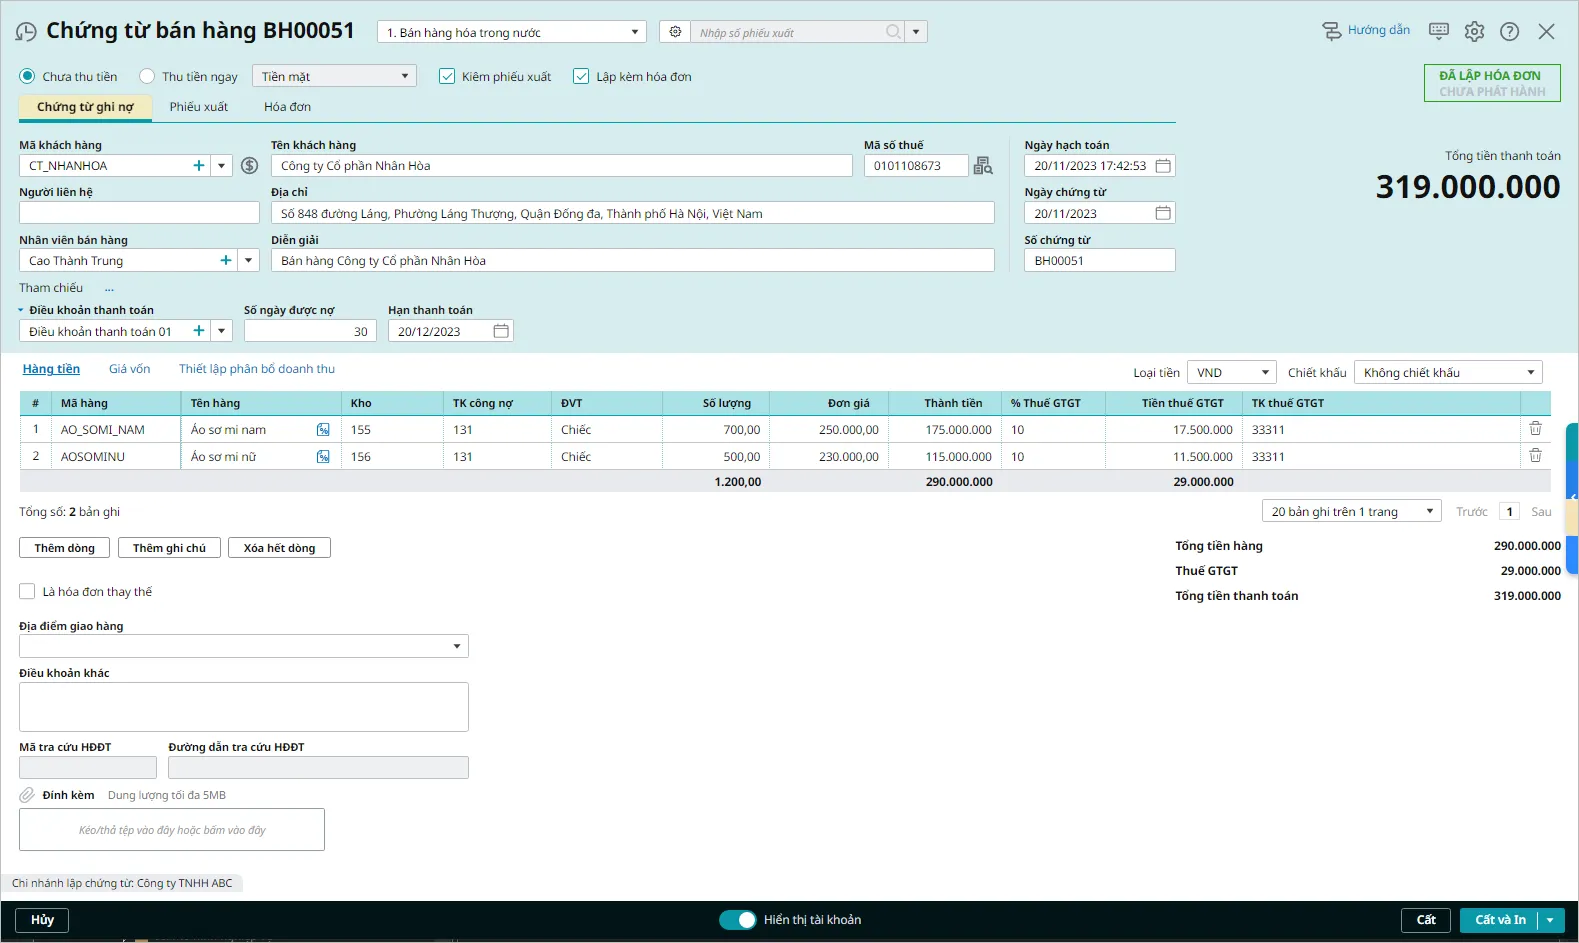
Task: Click in the Điều khoản khác text area
Action: tap(243, 707)
